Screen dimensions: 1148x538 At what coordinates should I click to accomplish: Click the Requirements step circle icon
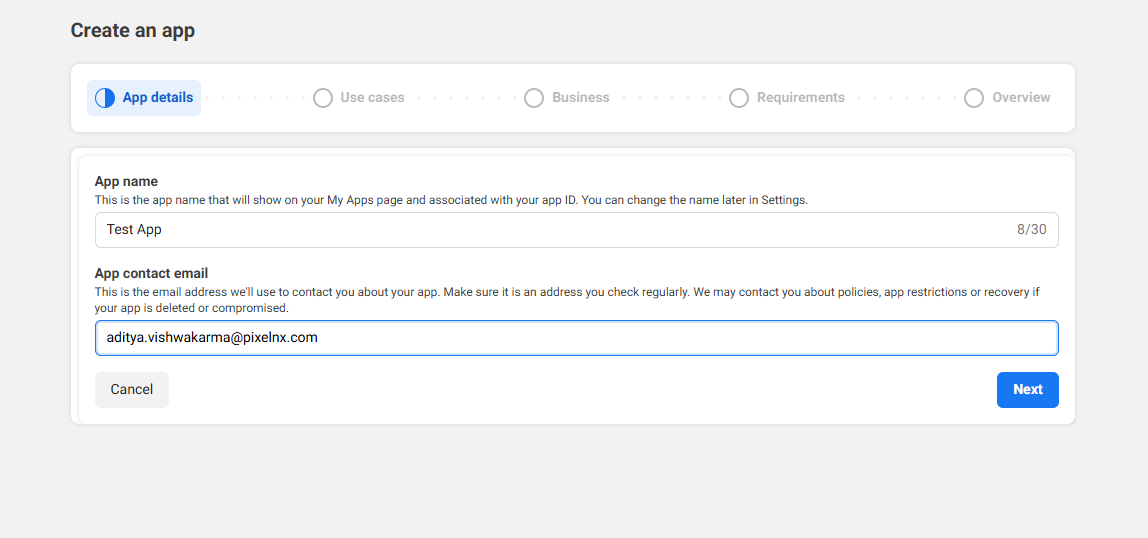[x=739, y=98]
